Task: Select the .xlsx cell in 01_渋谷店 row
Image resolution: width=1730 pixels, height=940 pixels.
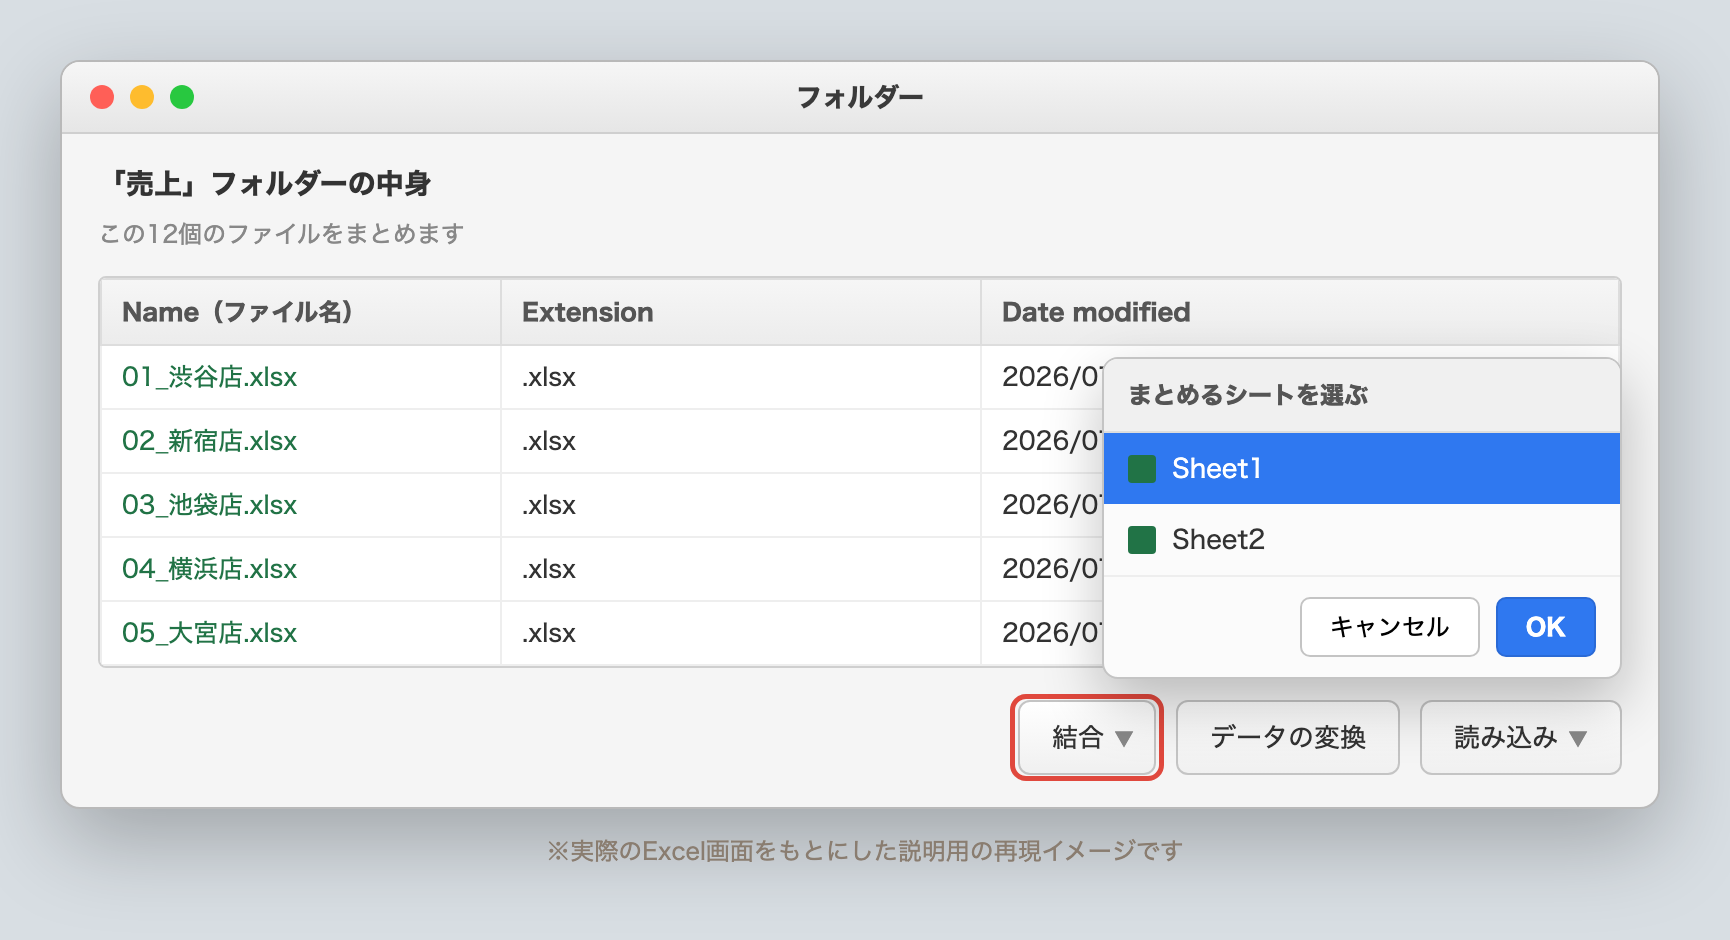Action: click(740, 377)
